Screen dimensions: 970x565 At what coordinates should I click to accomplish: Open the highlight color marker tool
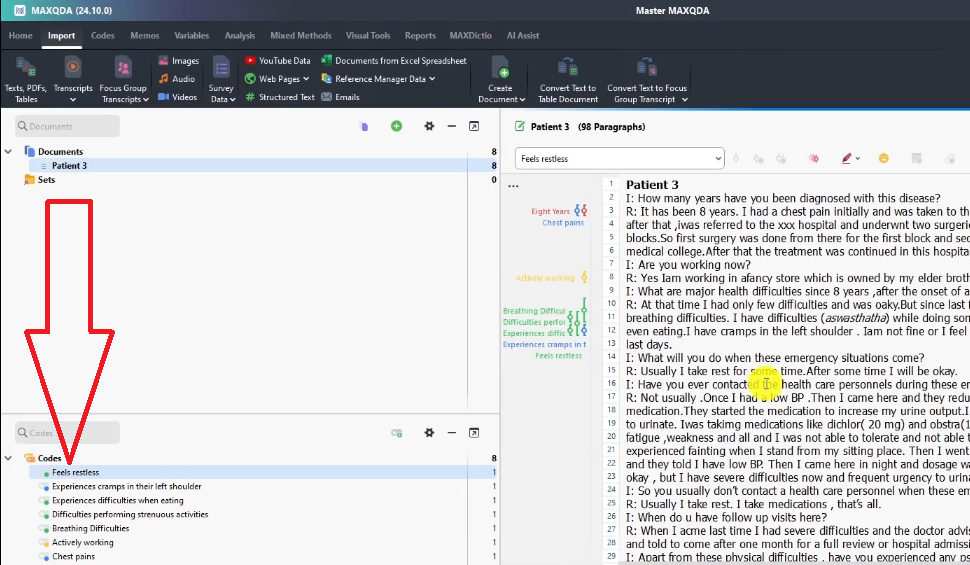(850, 158)
